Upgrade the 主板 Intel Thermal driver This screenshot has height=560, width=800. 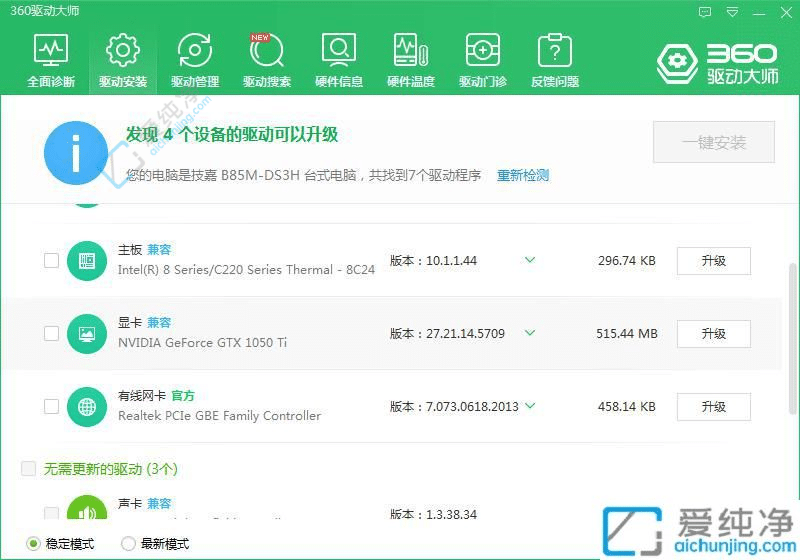tap(714, 261)
